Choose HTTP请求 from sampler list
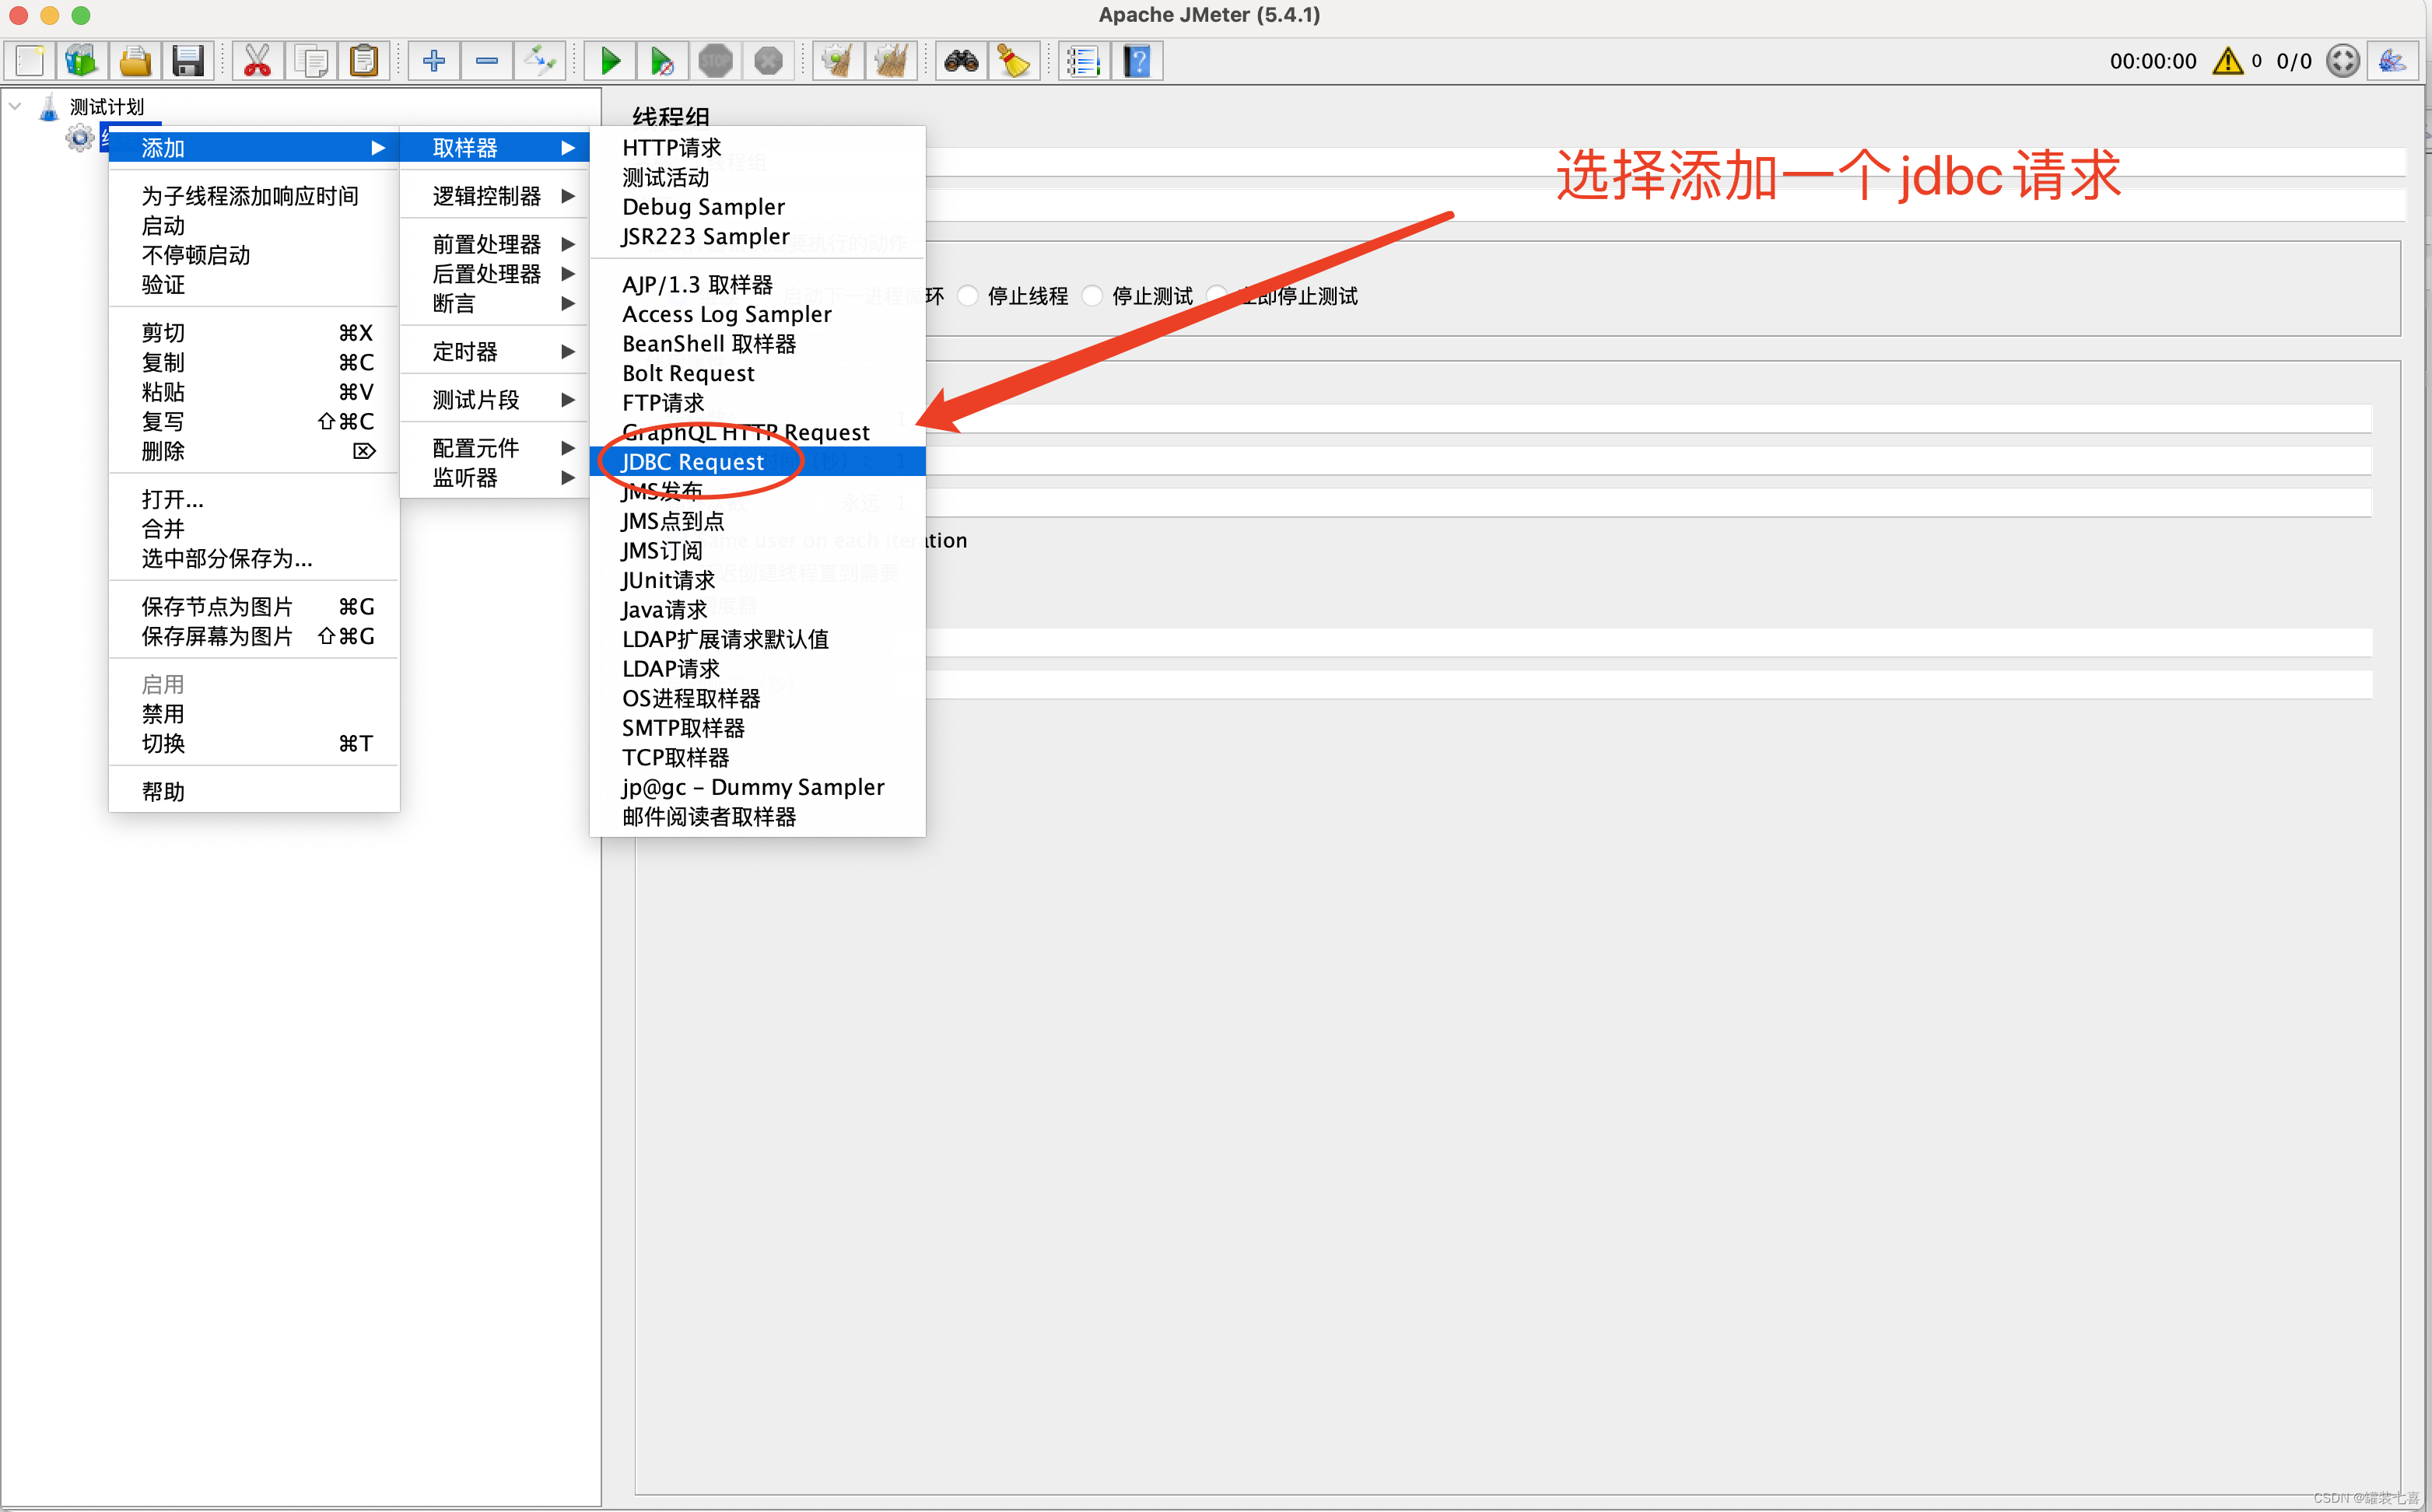The width and height of the screenshot is (2432, 1512). (x=758, y=148)
